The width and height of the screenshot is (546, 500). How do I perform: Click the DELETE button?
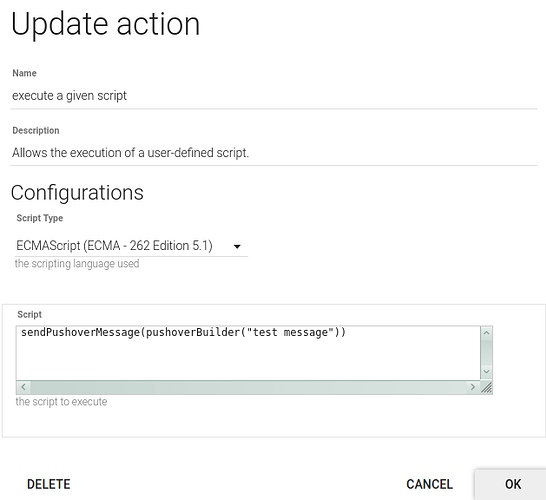[49, 484]
